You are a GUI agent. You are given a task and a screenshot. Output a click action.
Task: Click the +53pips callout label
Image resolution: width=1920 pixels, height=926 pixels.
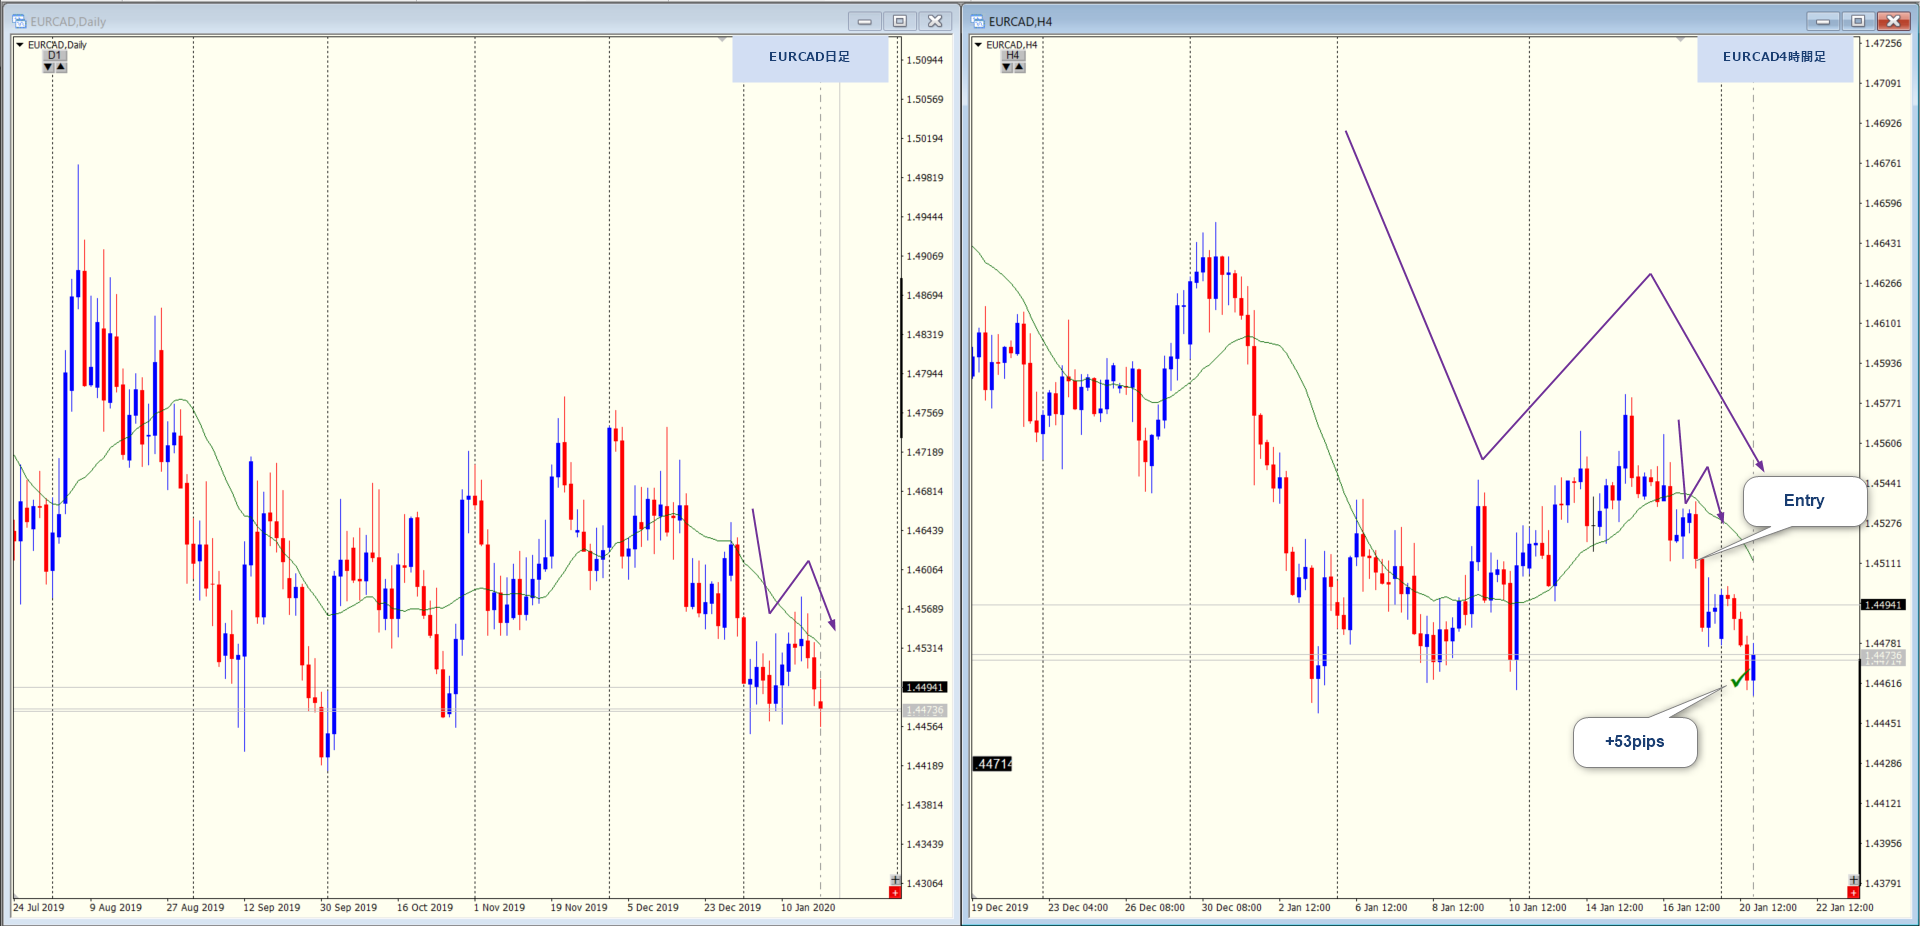pyautogui.click(x=1634, y=742)
